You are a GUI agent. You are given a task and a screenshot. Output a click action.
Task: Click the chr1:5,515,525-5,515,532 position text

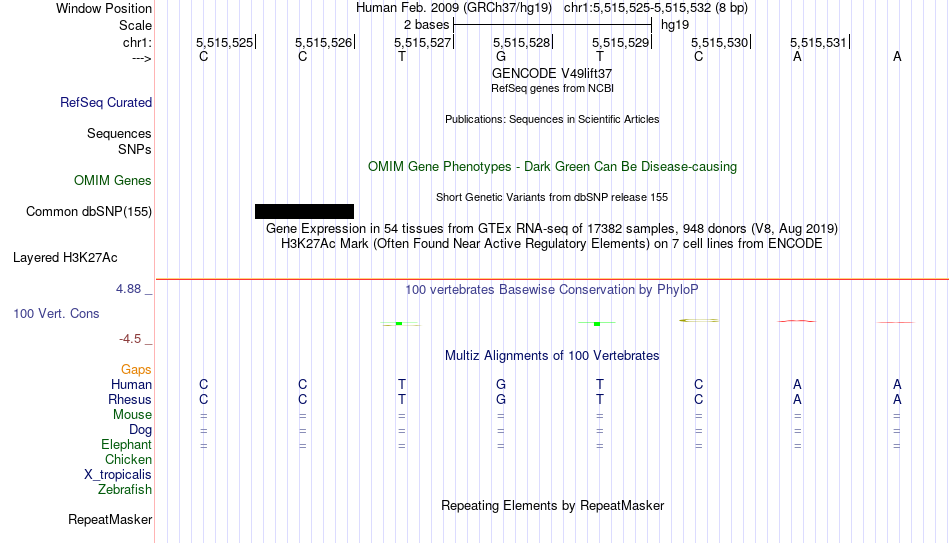click(656, 8)
